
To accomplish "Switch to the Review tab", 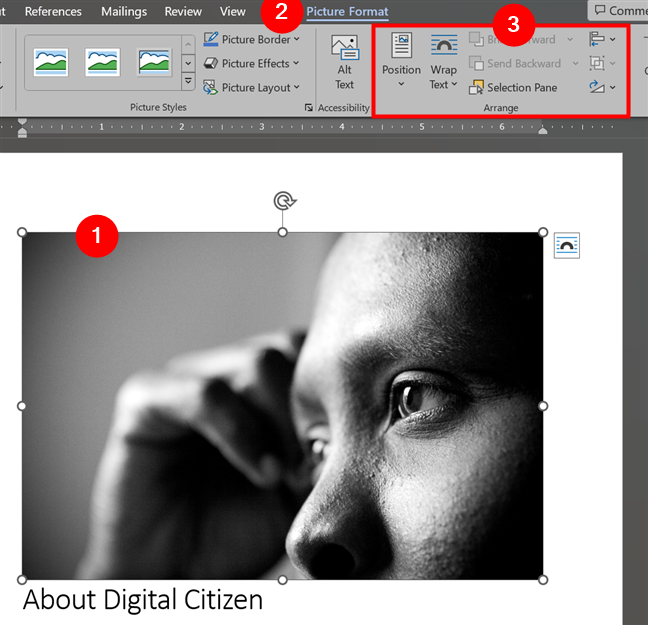I will 183,11.
